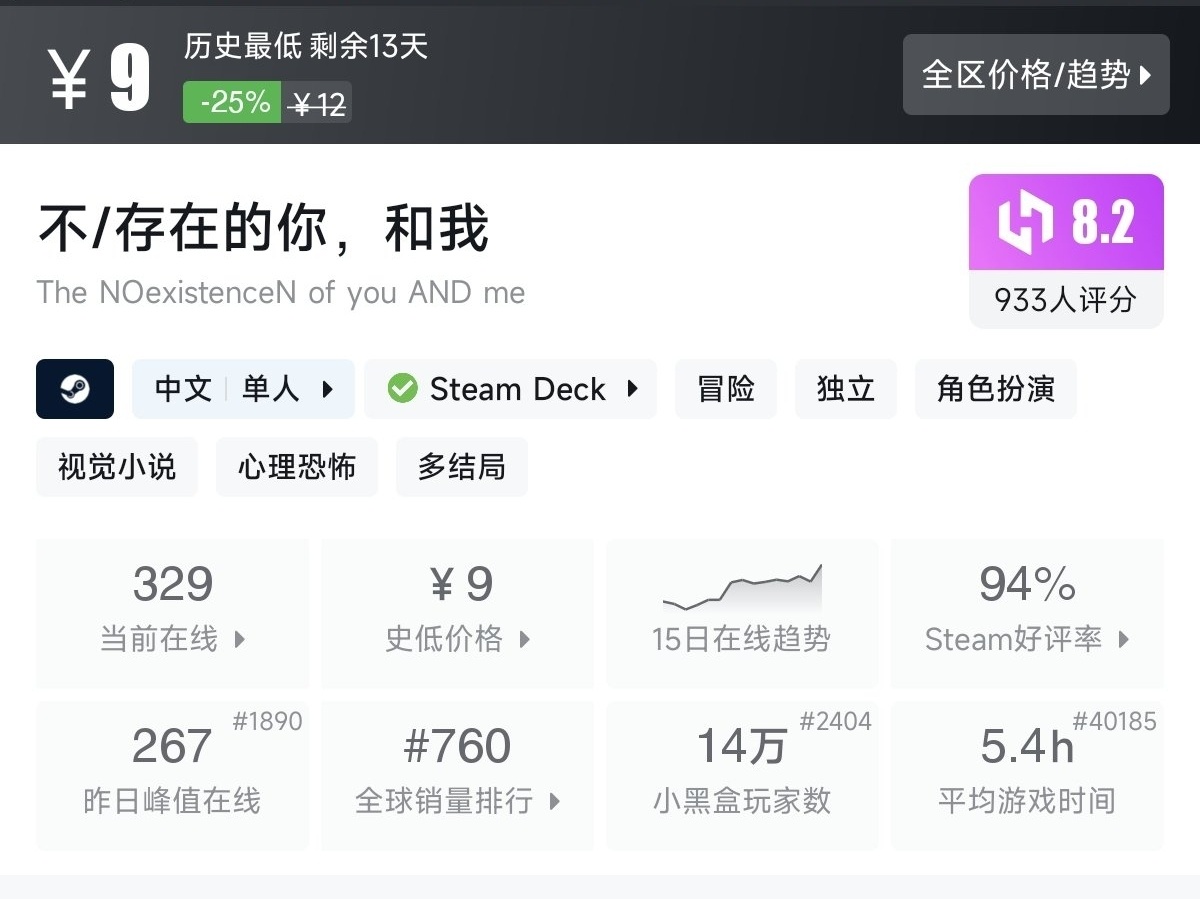Select the Role-playing (角色扮演) tag

995,389
